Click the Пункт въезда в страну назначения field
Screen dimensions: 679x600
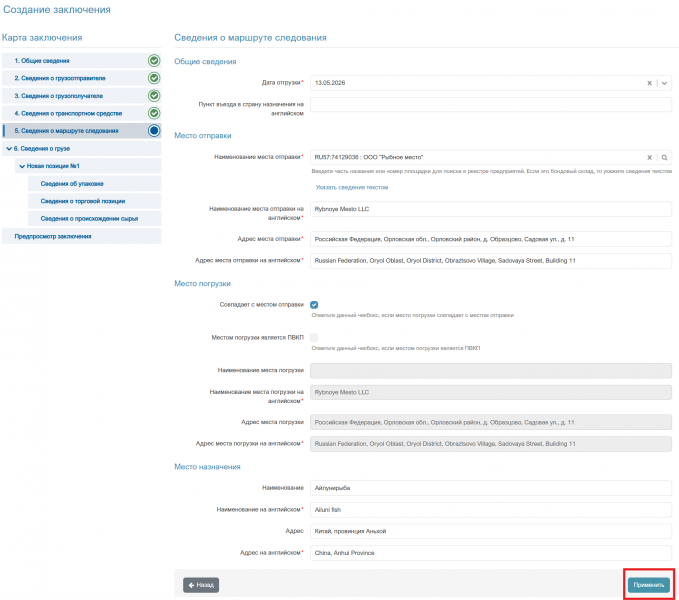click(x=491, y=105)
